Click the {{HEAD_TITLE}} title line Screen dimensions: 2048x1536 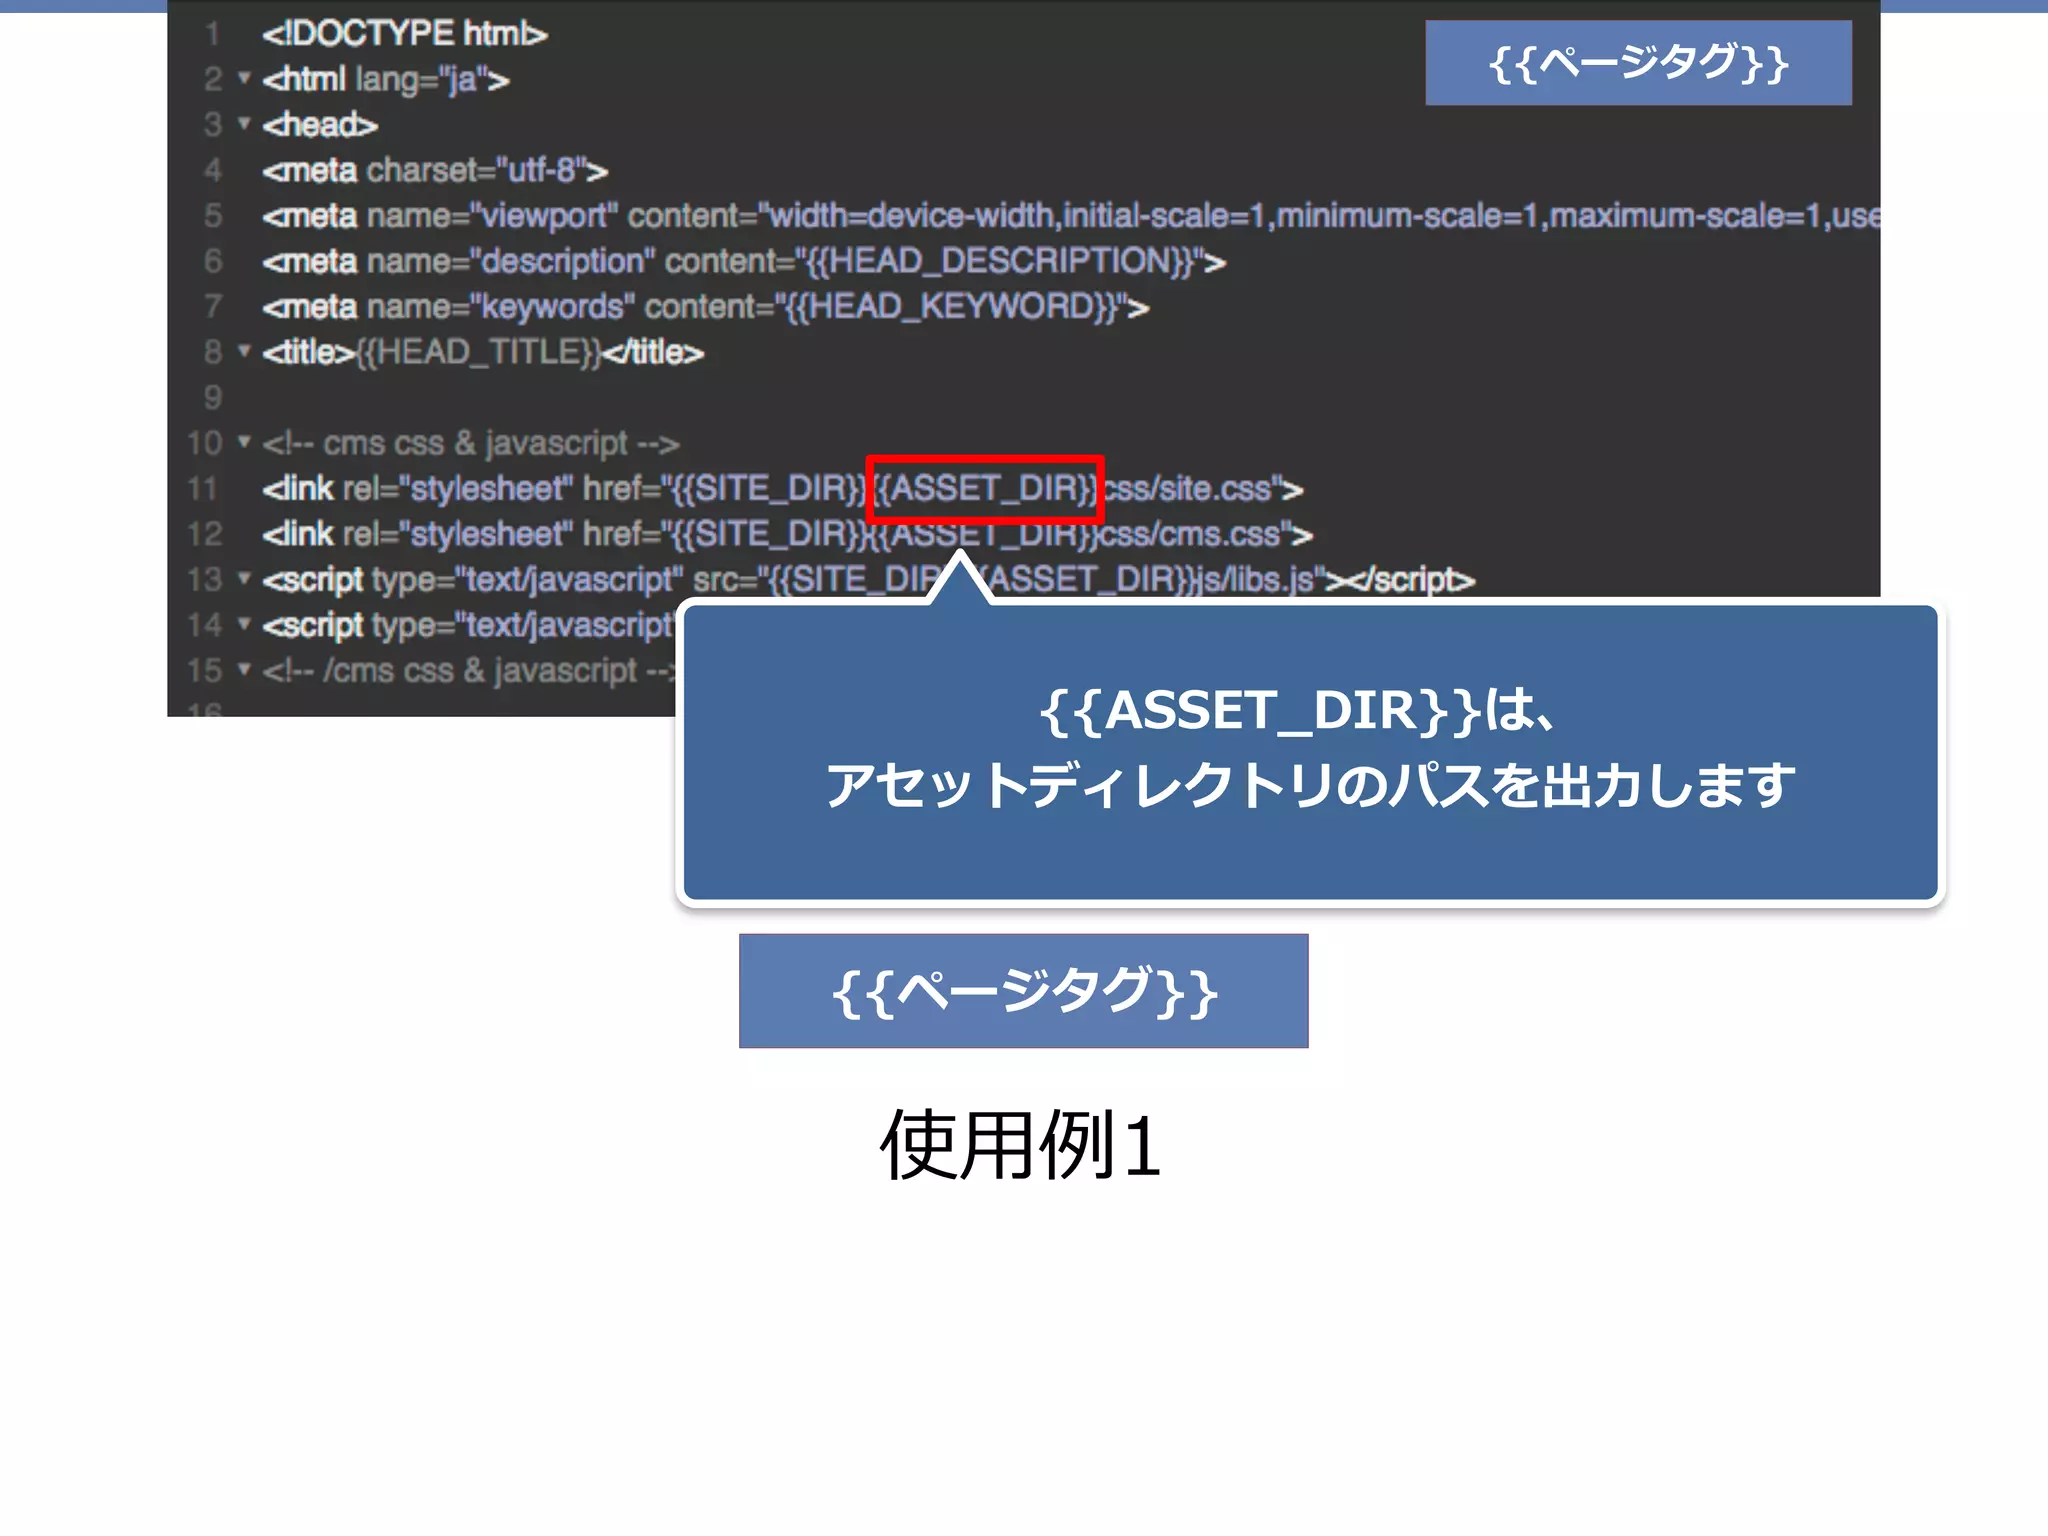pos(483,352)
